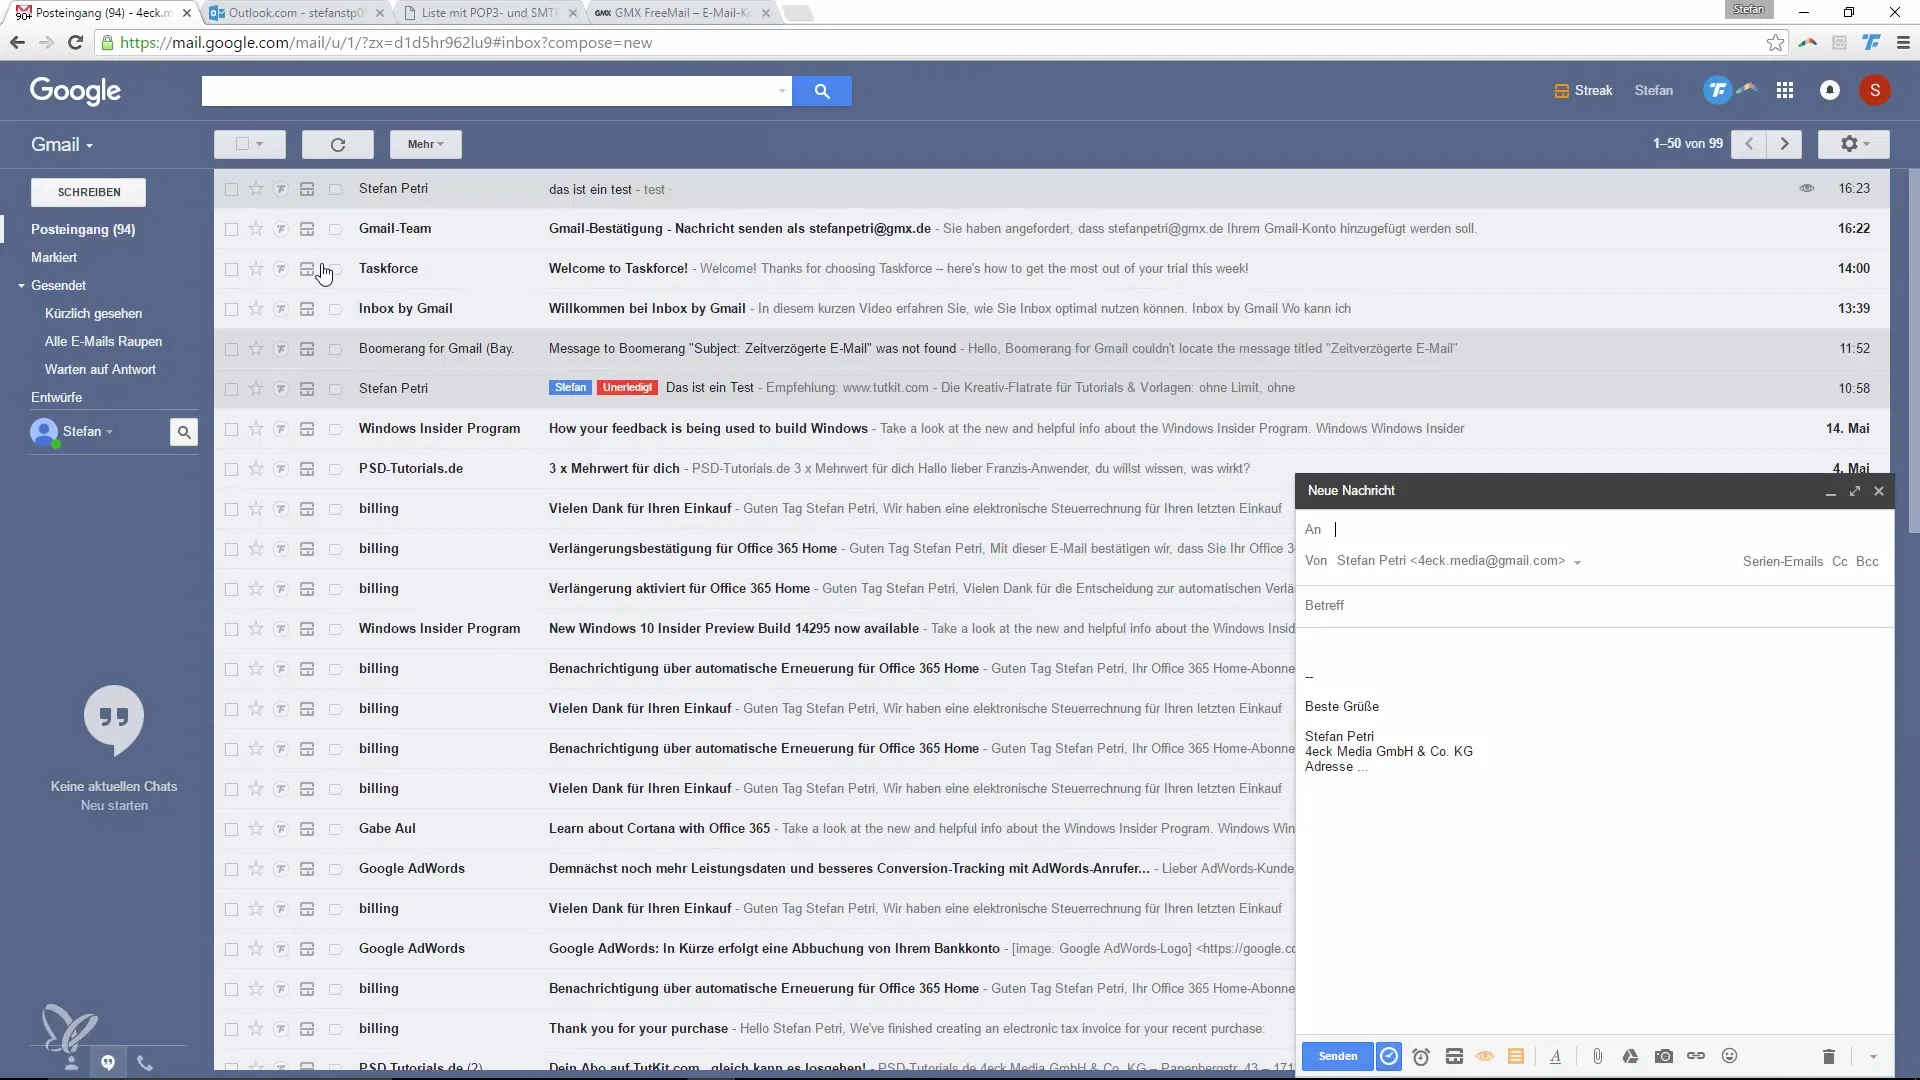Screen dimensions: 1920x1080
Task: Click Neu starten chat link
Action: click(114, 806)
